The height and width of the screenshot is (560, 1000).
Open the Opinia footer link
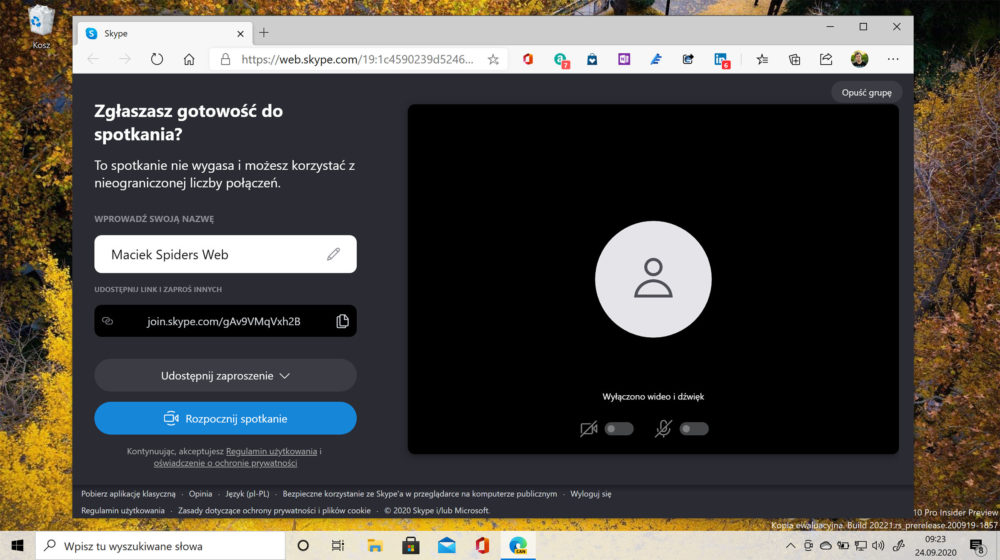click(x=200, y=494)
